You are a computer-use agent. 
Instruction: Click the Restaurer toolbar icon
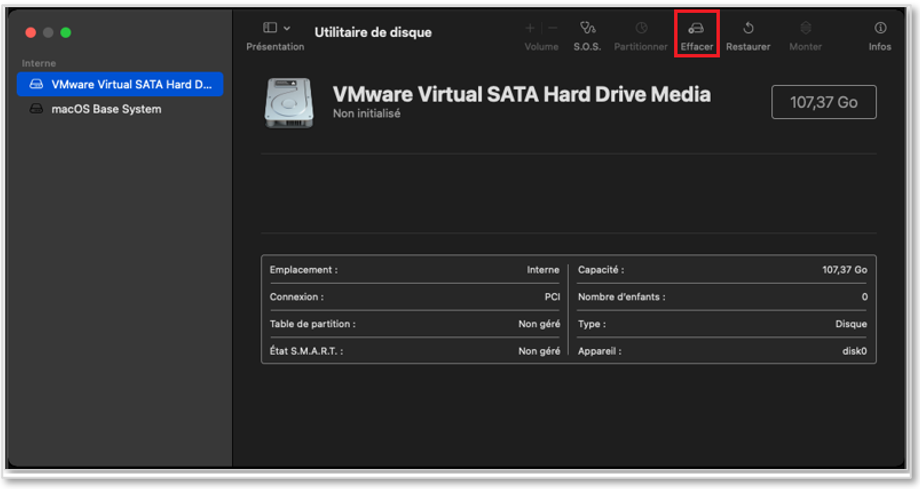point(748,28)
